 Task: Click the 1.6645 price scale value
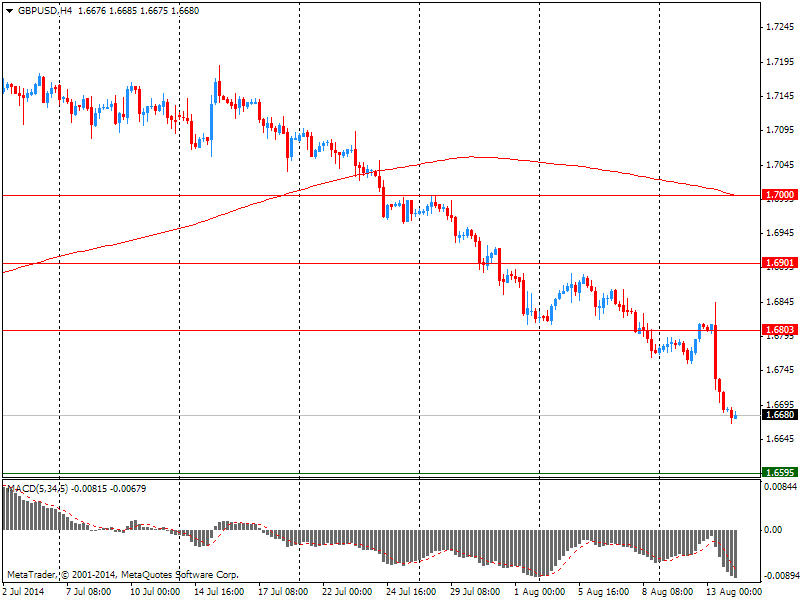coord(781,439)
